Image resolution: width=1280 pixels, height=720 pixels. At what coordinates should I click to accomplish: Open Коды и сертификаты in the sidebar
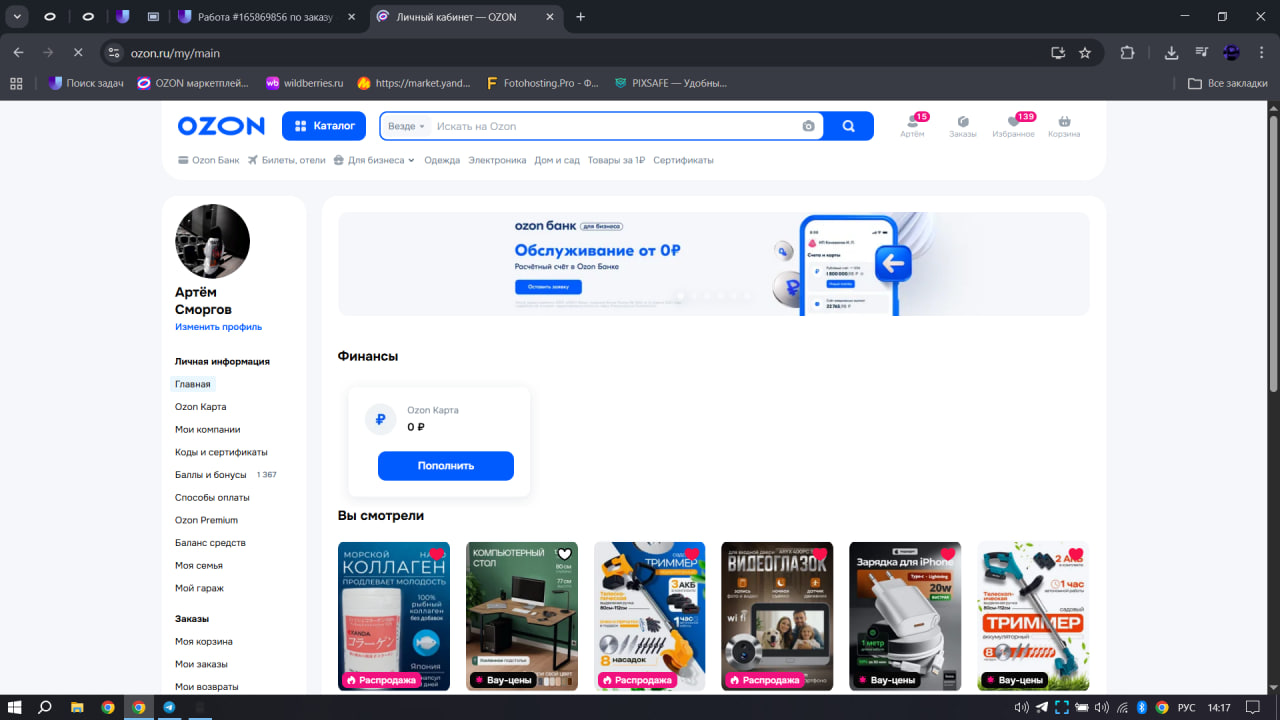pos(221,452)
